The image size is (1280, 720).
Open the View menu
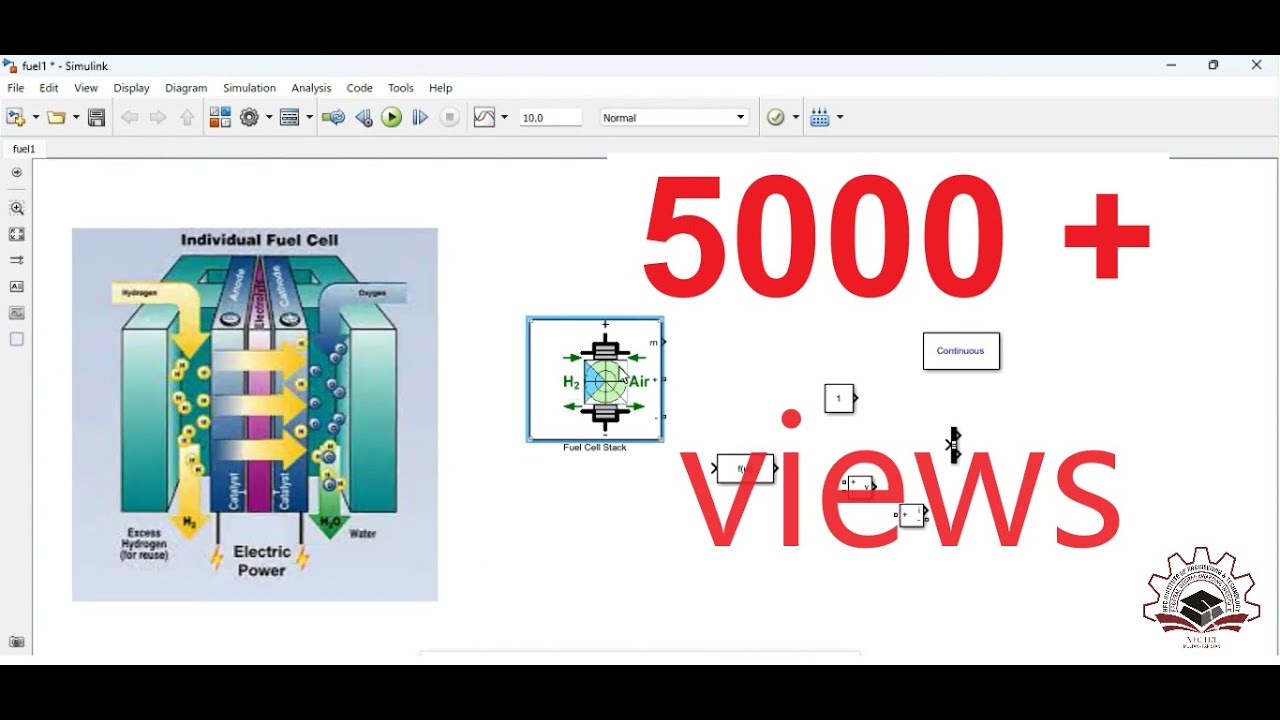point(86,88)
